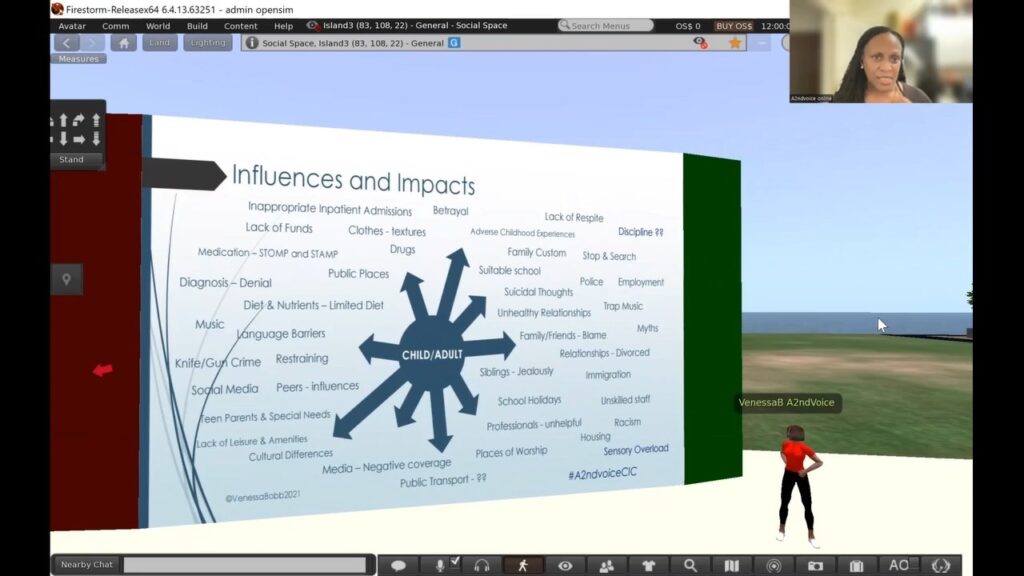Open voice settings headphones icon

tap(482, 566)
